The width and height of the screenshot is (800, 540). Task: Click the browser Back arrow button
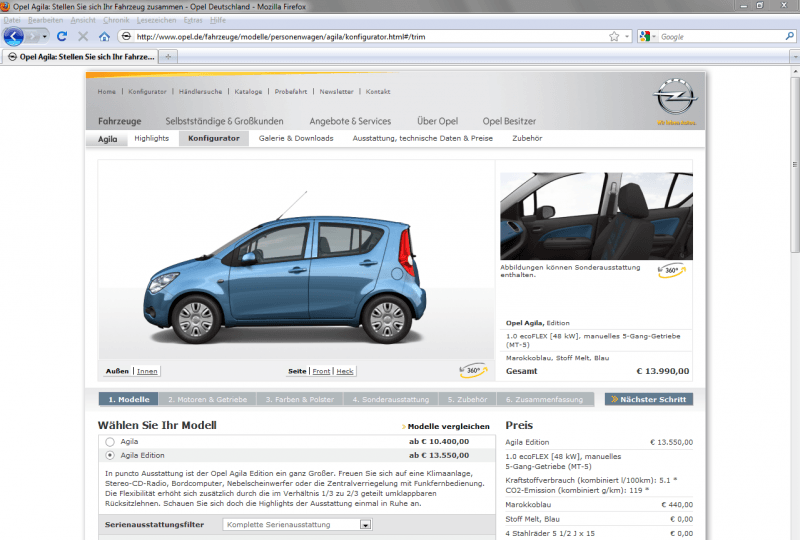coord(13,37)
